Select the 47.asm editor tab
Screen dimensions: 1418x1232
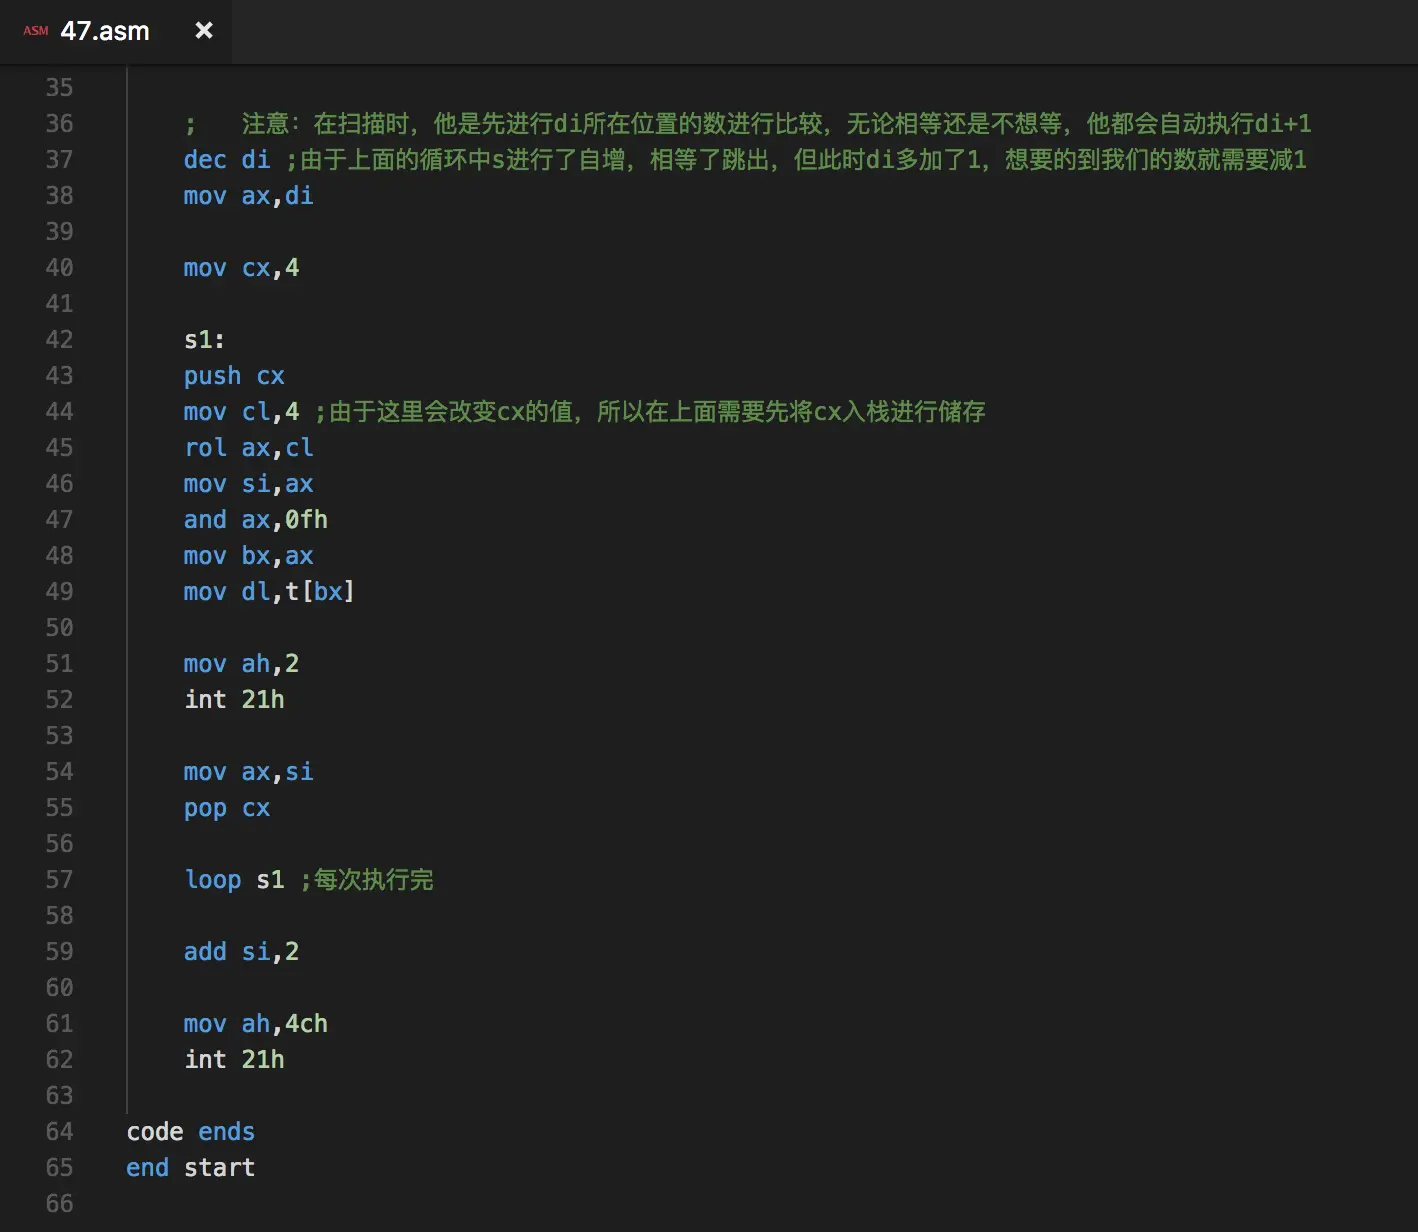[115, 31]
